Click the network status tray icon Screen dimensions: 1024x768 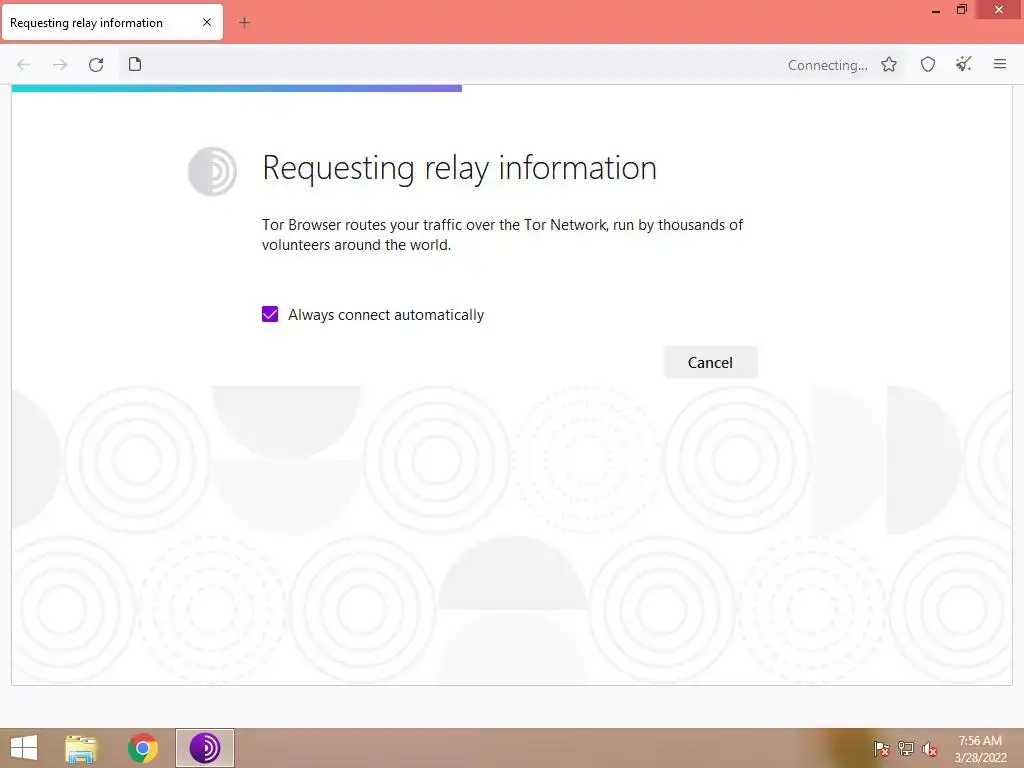pyautogui.click(x=906, y=748)
